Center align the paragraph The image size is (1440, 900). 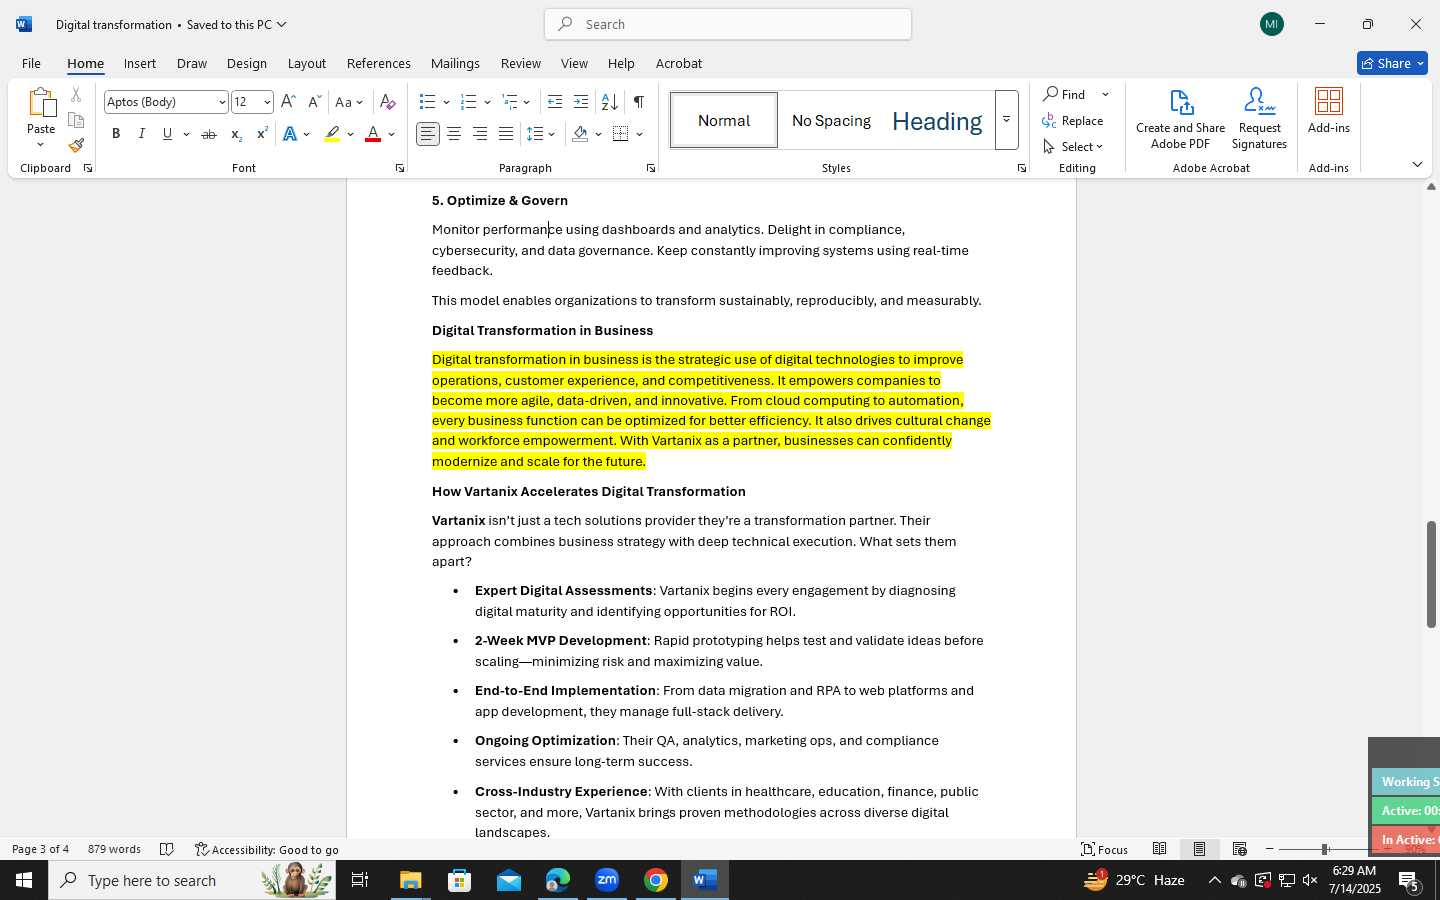point(454,134)
